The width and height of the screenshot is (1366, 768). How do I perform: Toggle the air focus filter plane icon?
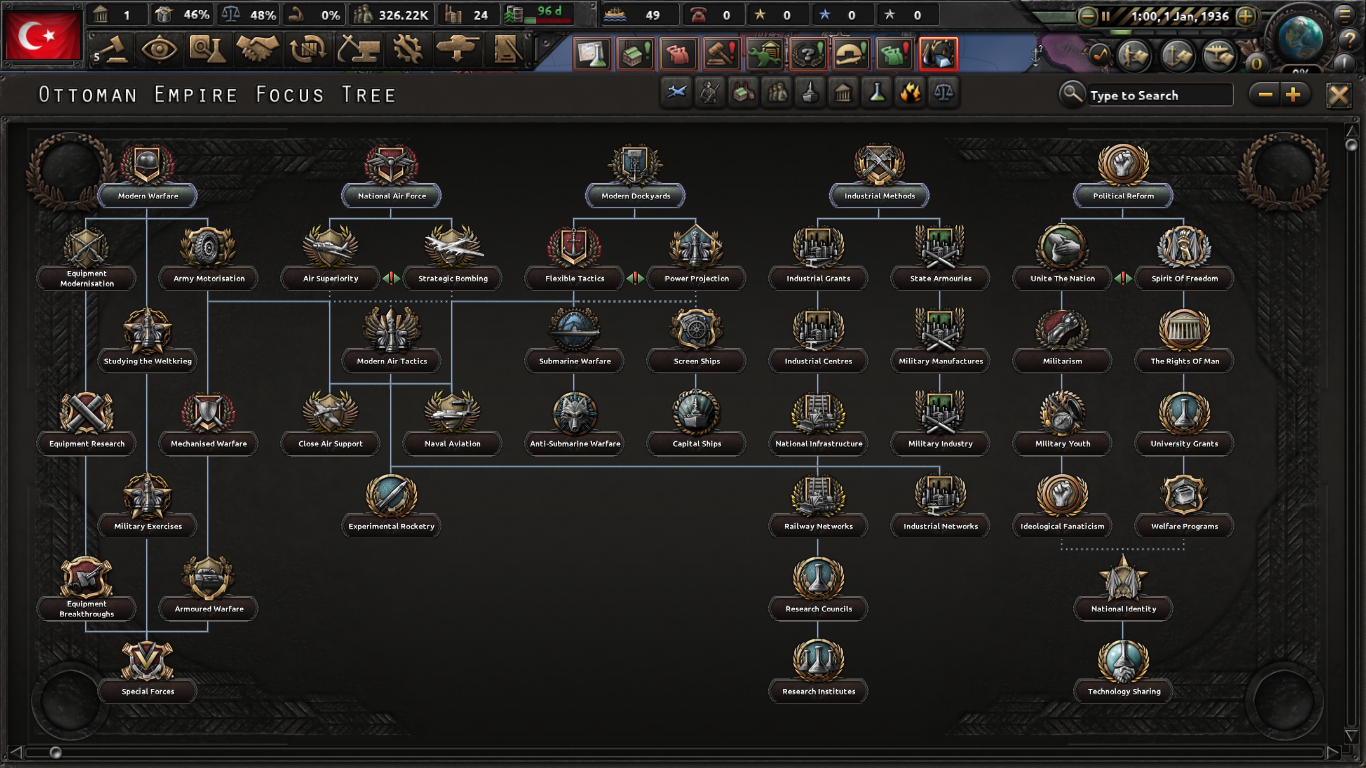[x=679, y=93]
